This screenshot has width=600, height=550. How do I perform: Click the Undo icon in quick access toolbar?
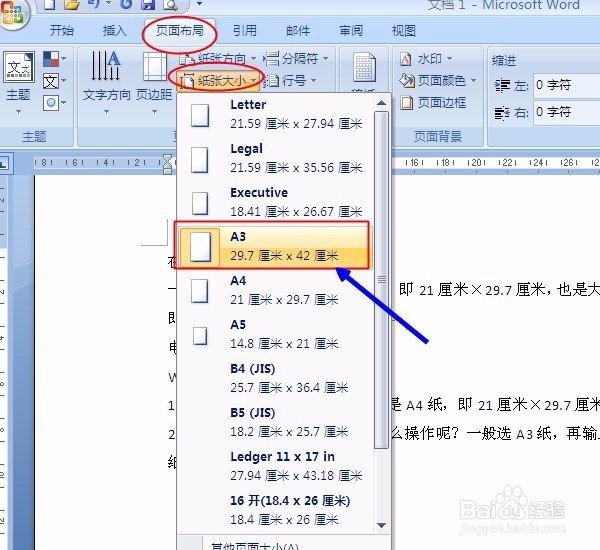[93, 5]
